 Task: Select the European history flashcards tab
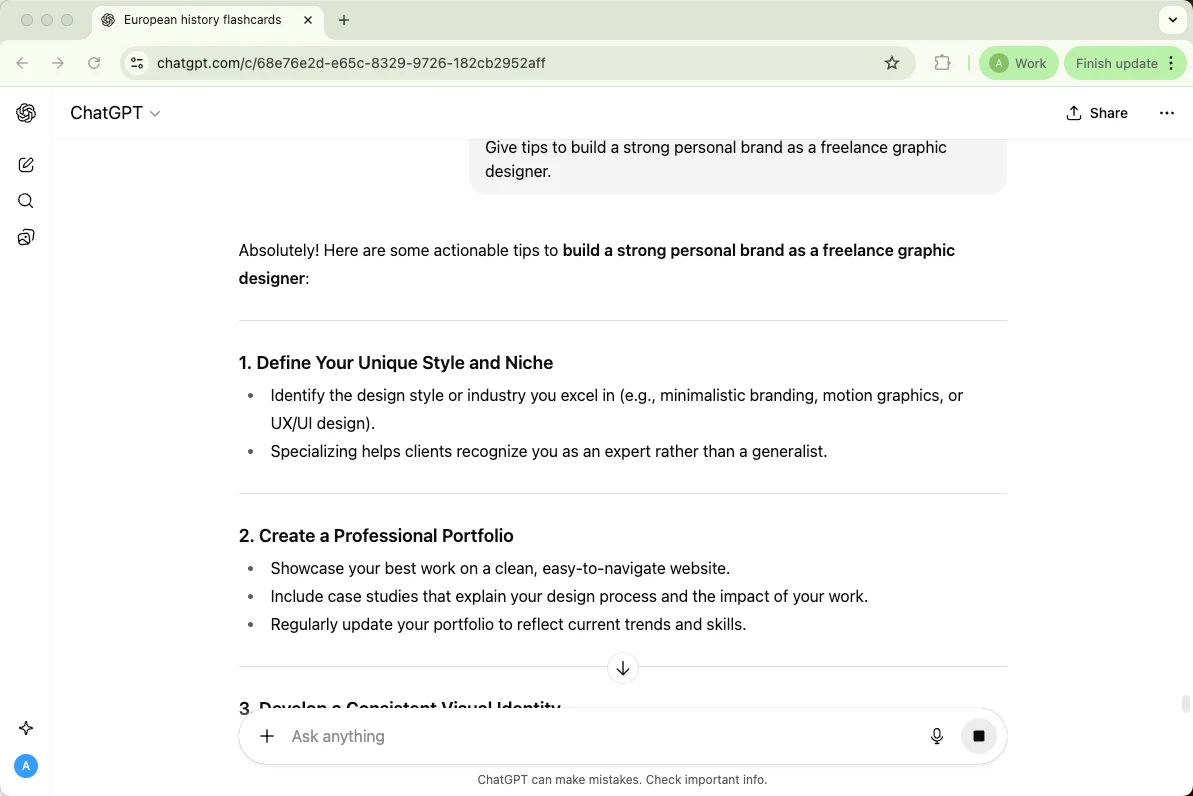coord(202,20)
